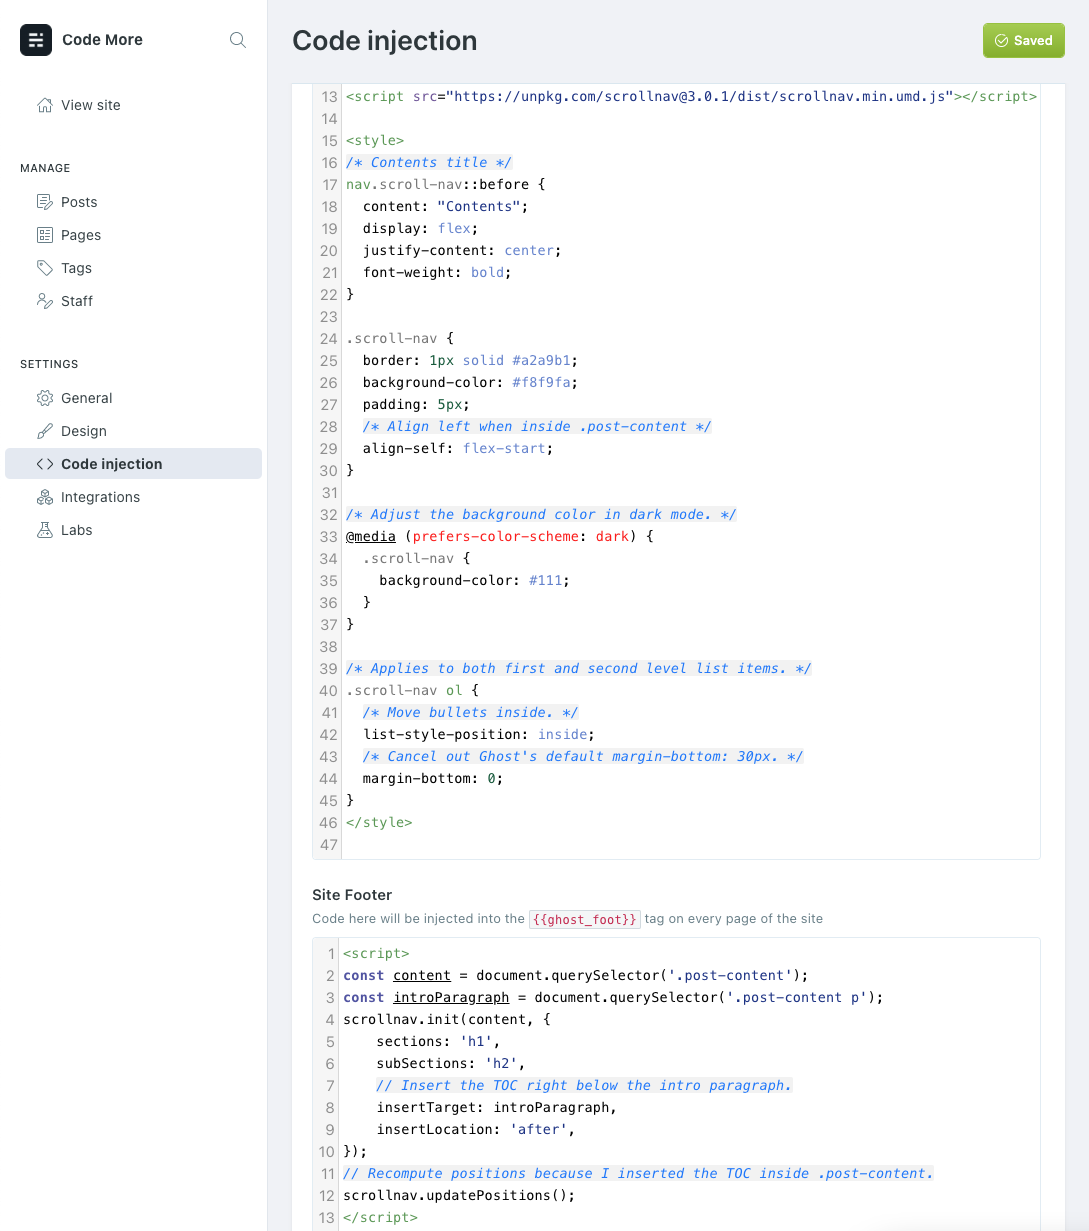This screenshot has width=1089, height=1231.
Task: Open the Code injection menu item
Action: [x=111, y=464]
